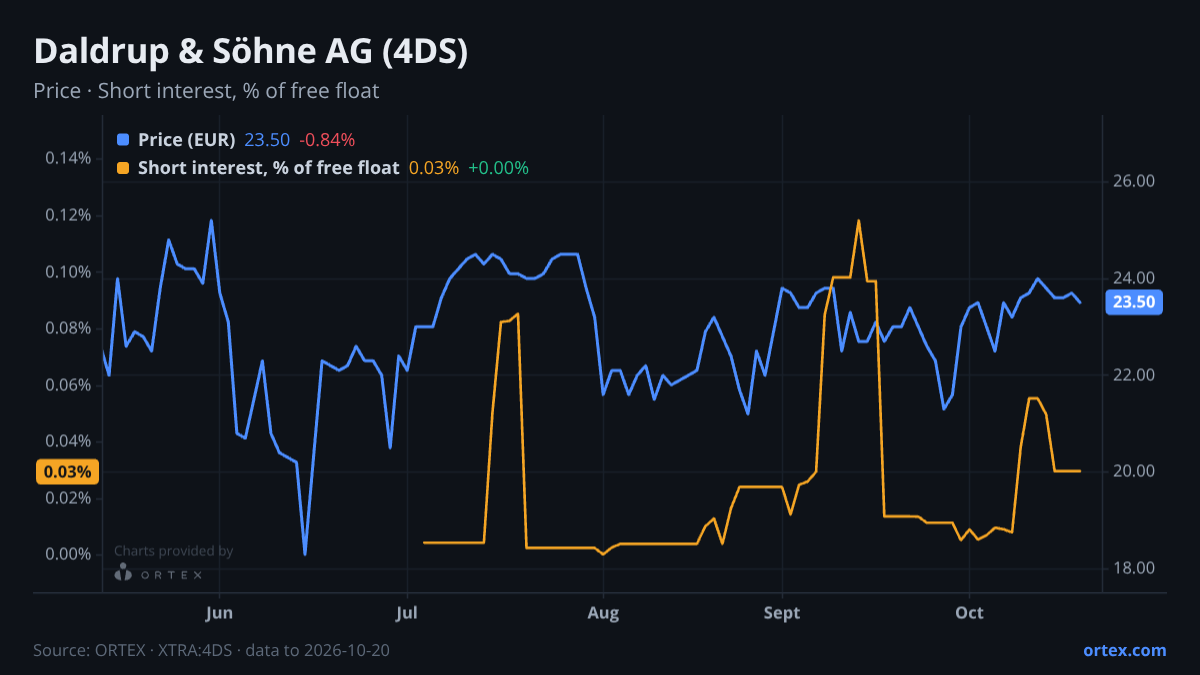This screenshot has width=1200, height=675.
Task: Click the orange 0.03% axis badge
Action: click(x=67, y=472)
